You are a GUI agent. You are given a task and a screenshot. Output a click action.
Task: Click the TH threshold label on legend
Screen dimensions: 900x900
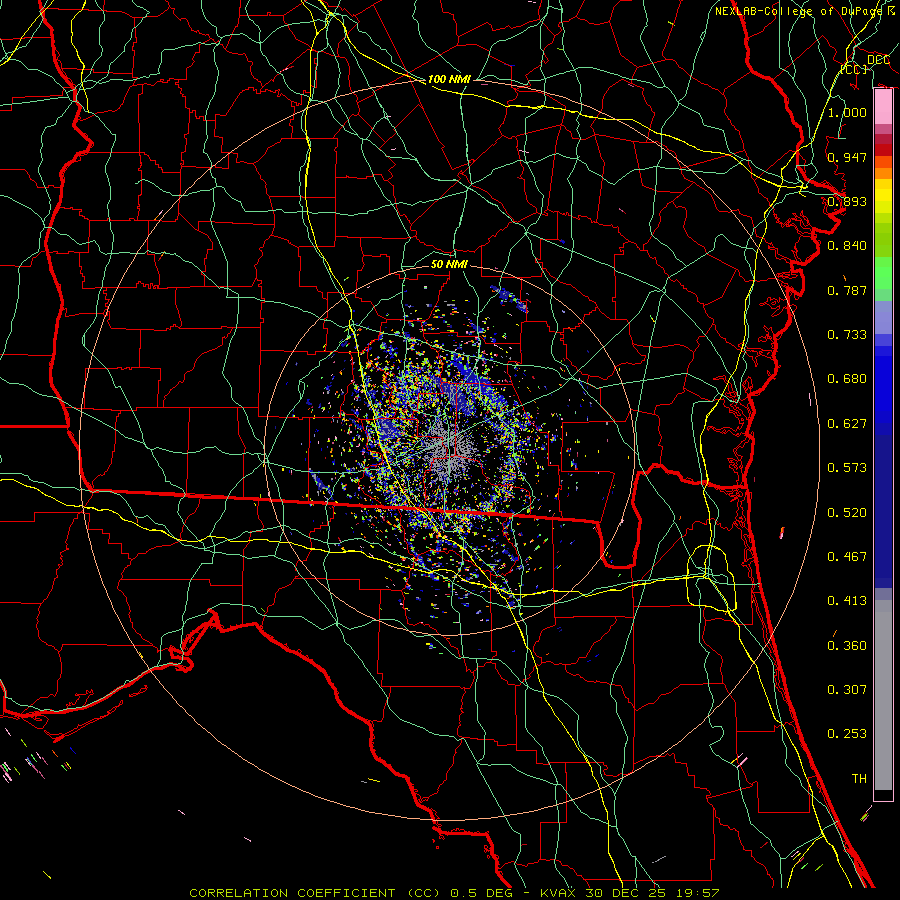click(x=859, y=779)
